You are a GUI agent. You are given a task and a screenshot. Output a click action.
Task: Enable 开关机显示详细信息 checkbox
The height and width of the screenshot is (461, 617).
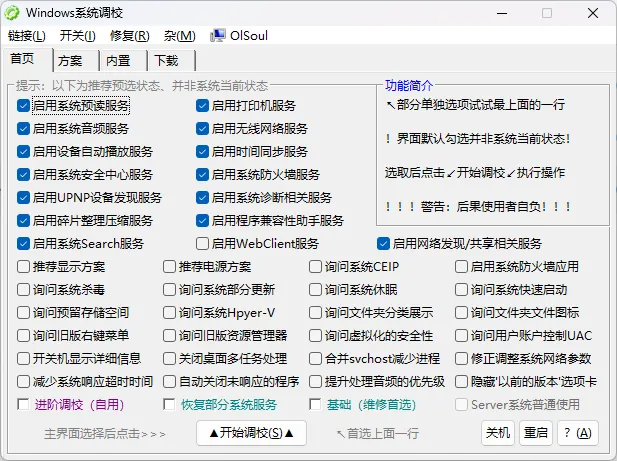pos(24,359)
